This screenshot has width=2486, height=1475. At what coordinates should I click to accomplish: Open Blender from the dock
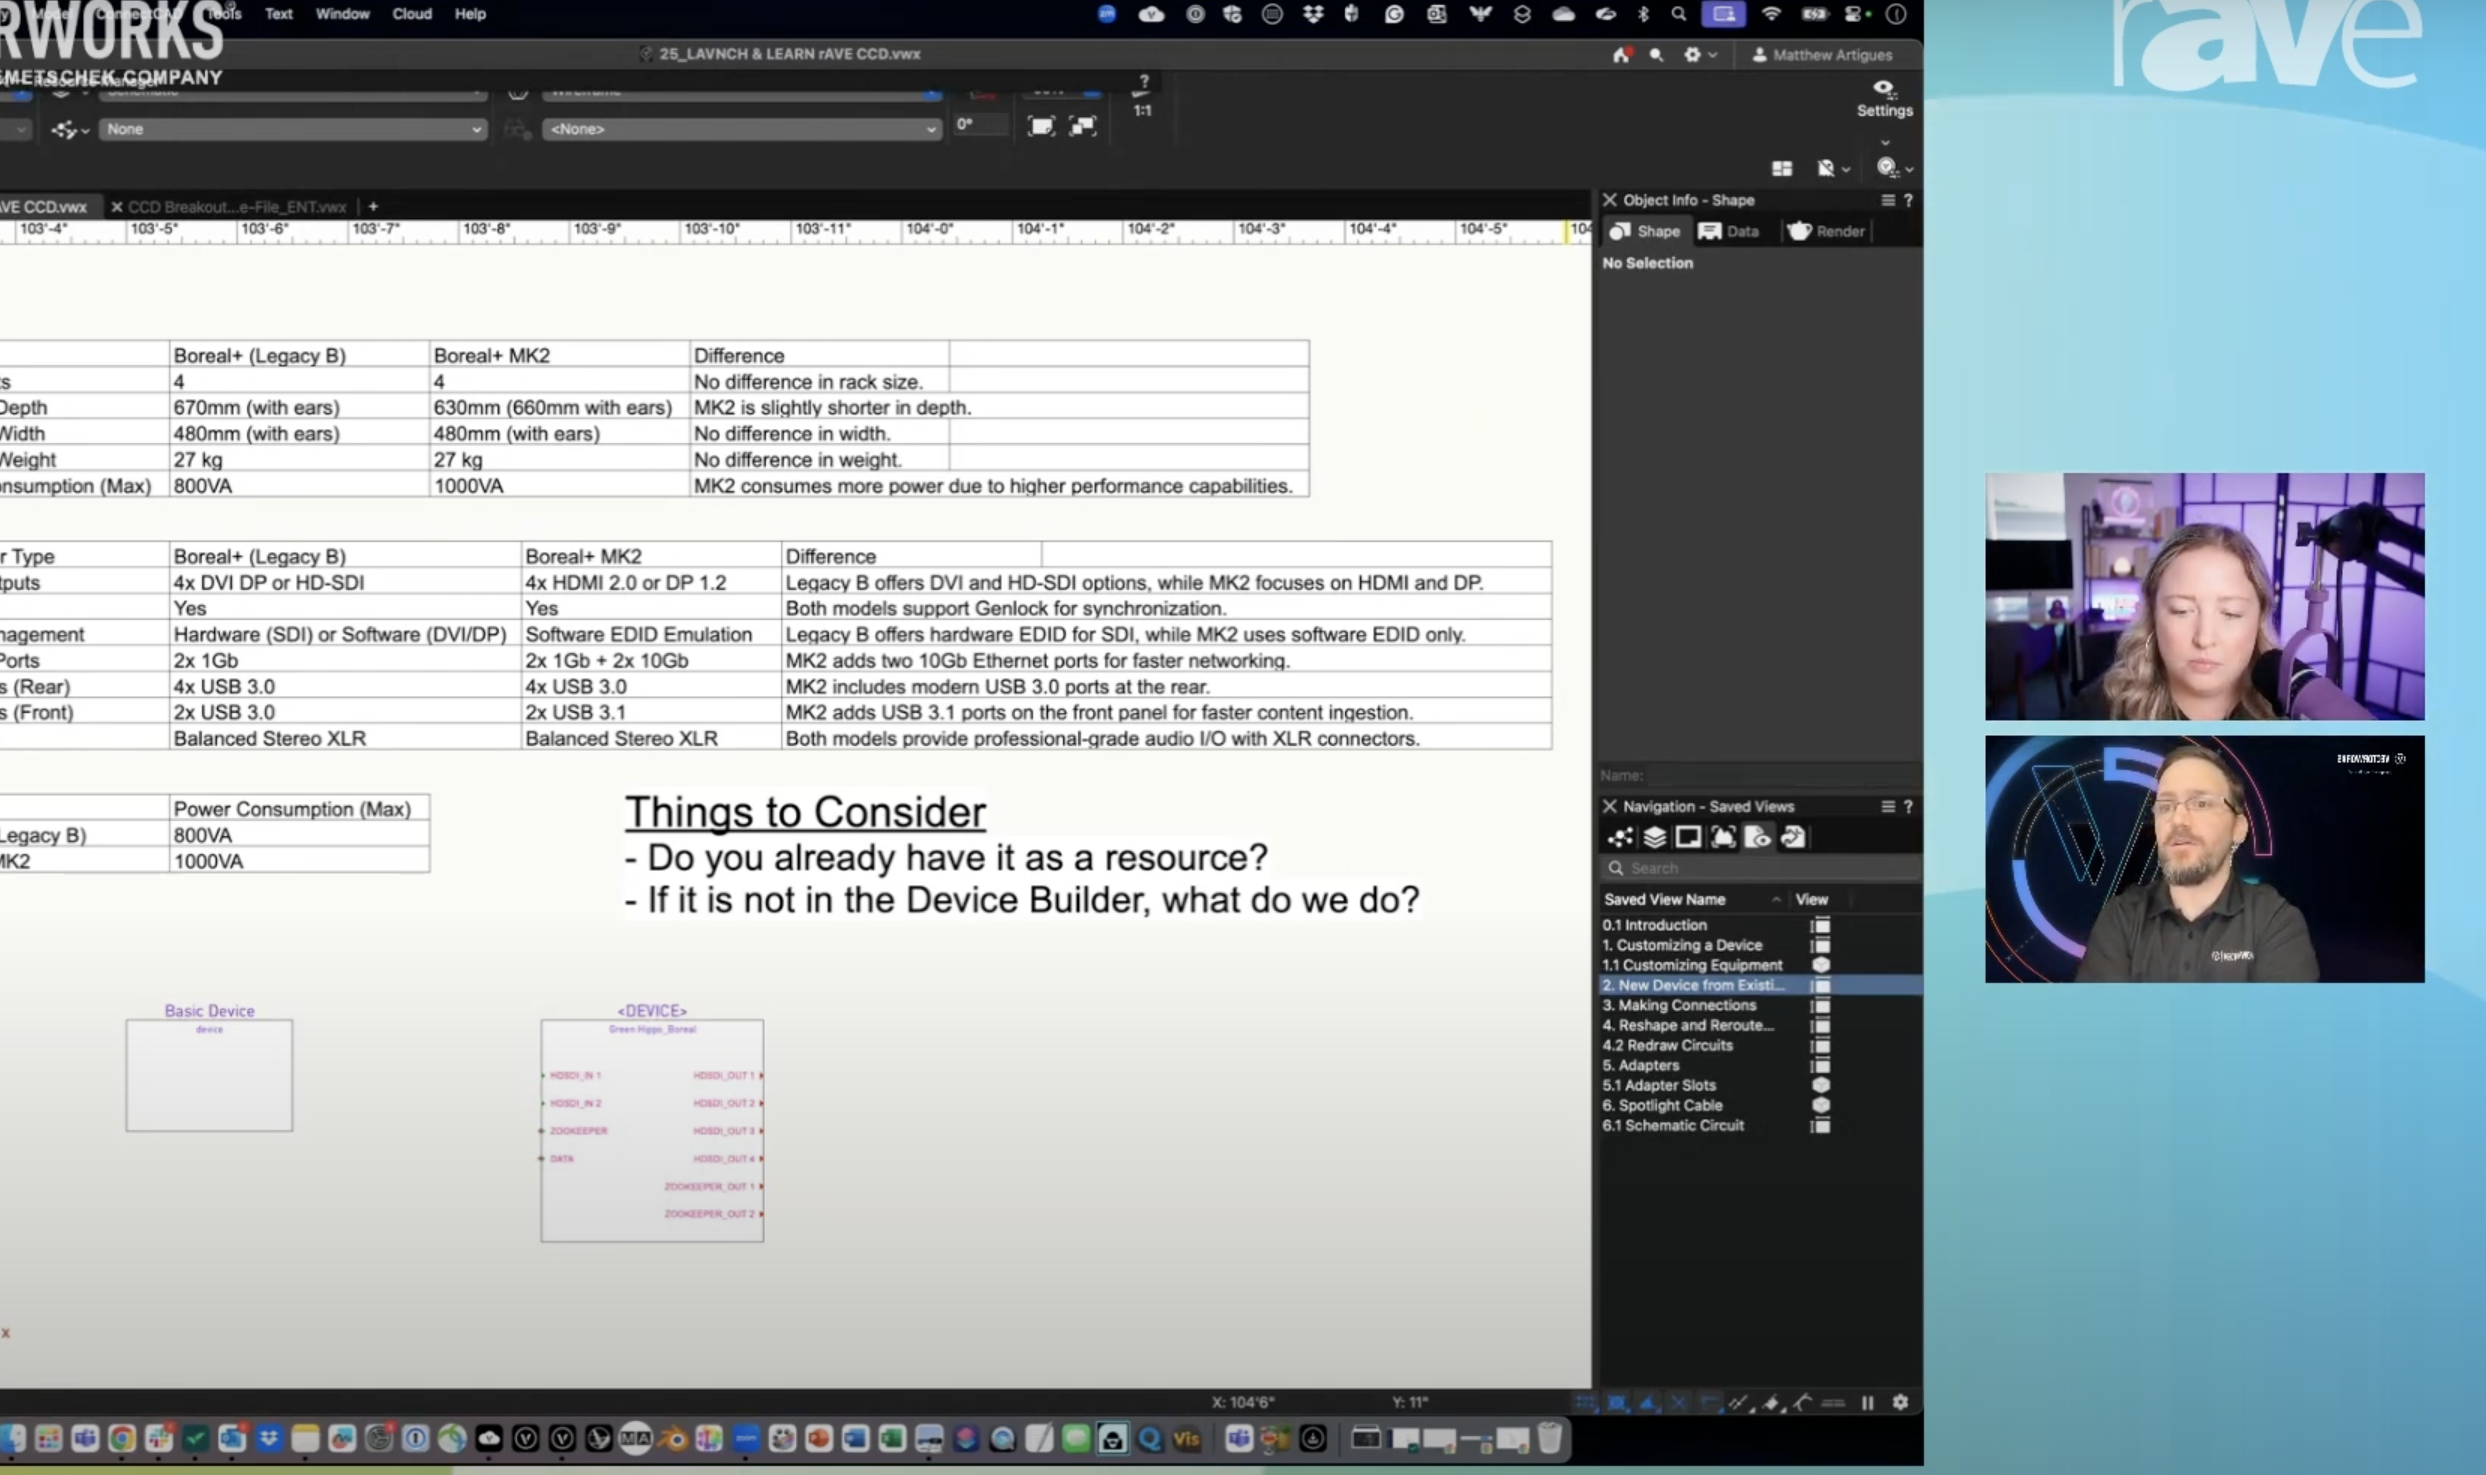(x=674, y=1438)
